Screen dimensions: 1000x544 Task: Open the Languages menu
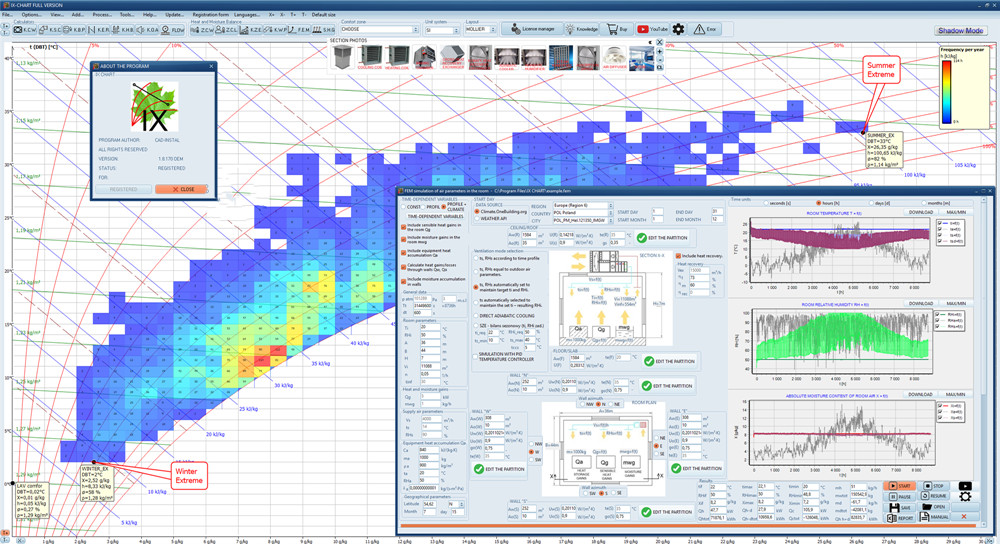pyautogui.click(x=247, y=15)
